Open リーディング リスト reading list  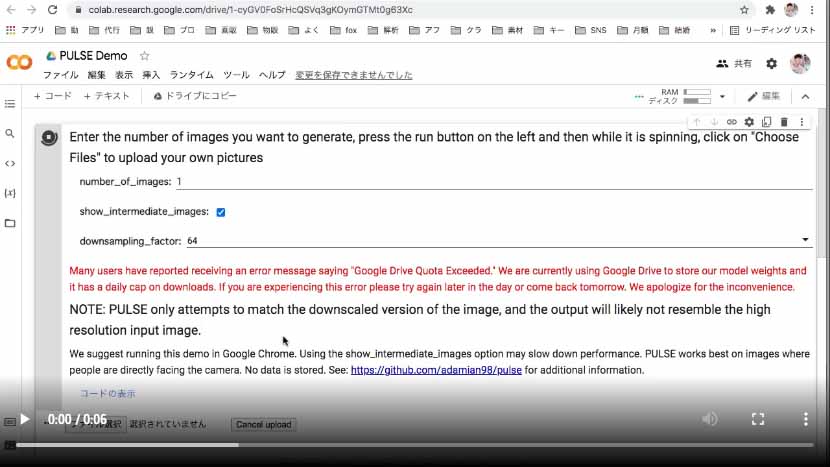tap(772, 30)
